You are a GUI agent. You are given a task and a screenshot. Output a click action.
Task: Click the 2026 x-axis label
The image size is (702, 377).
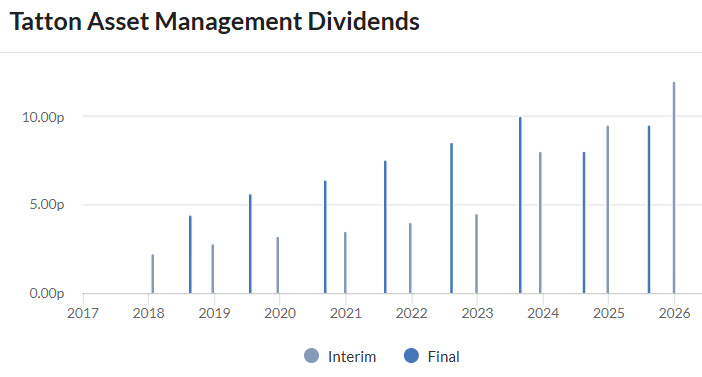[x=674, y=313]
